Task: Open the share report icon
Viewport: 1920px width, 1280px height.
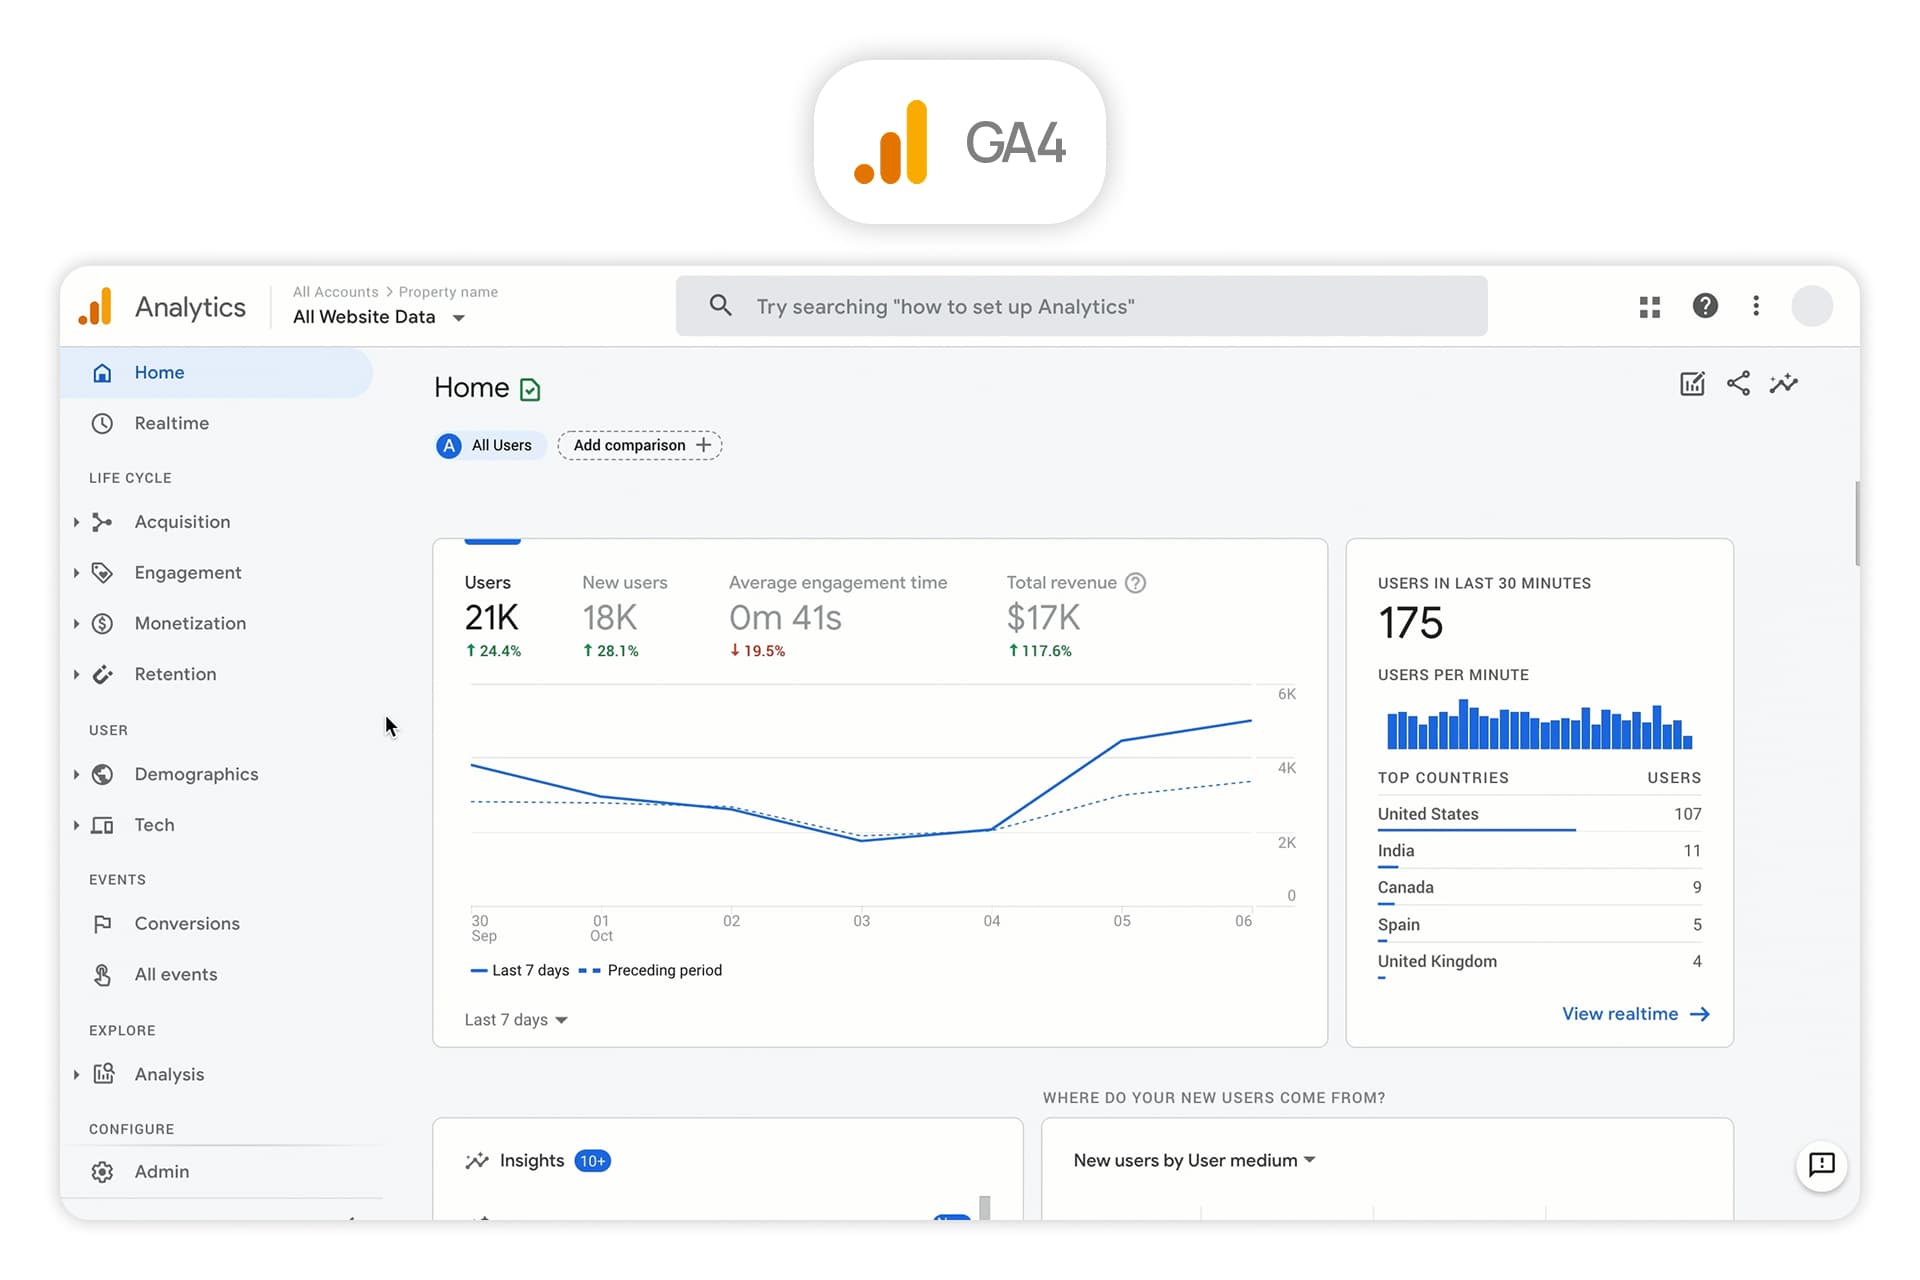Action: (x=1738, y=383)
